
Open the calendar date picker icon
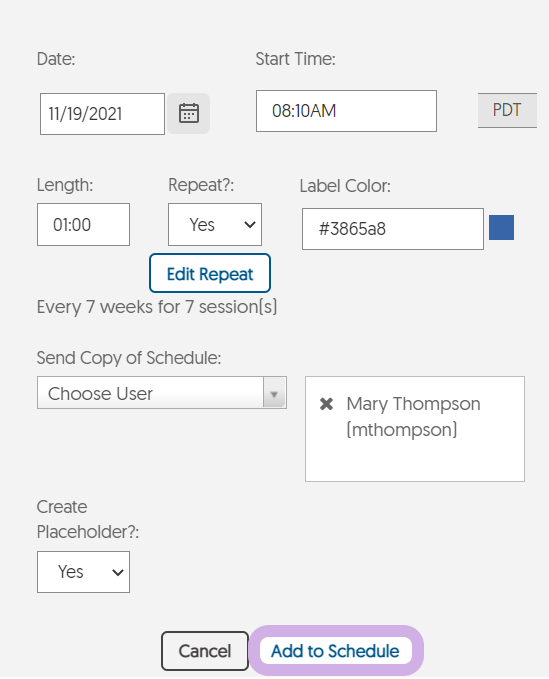[189, 113]
